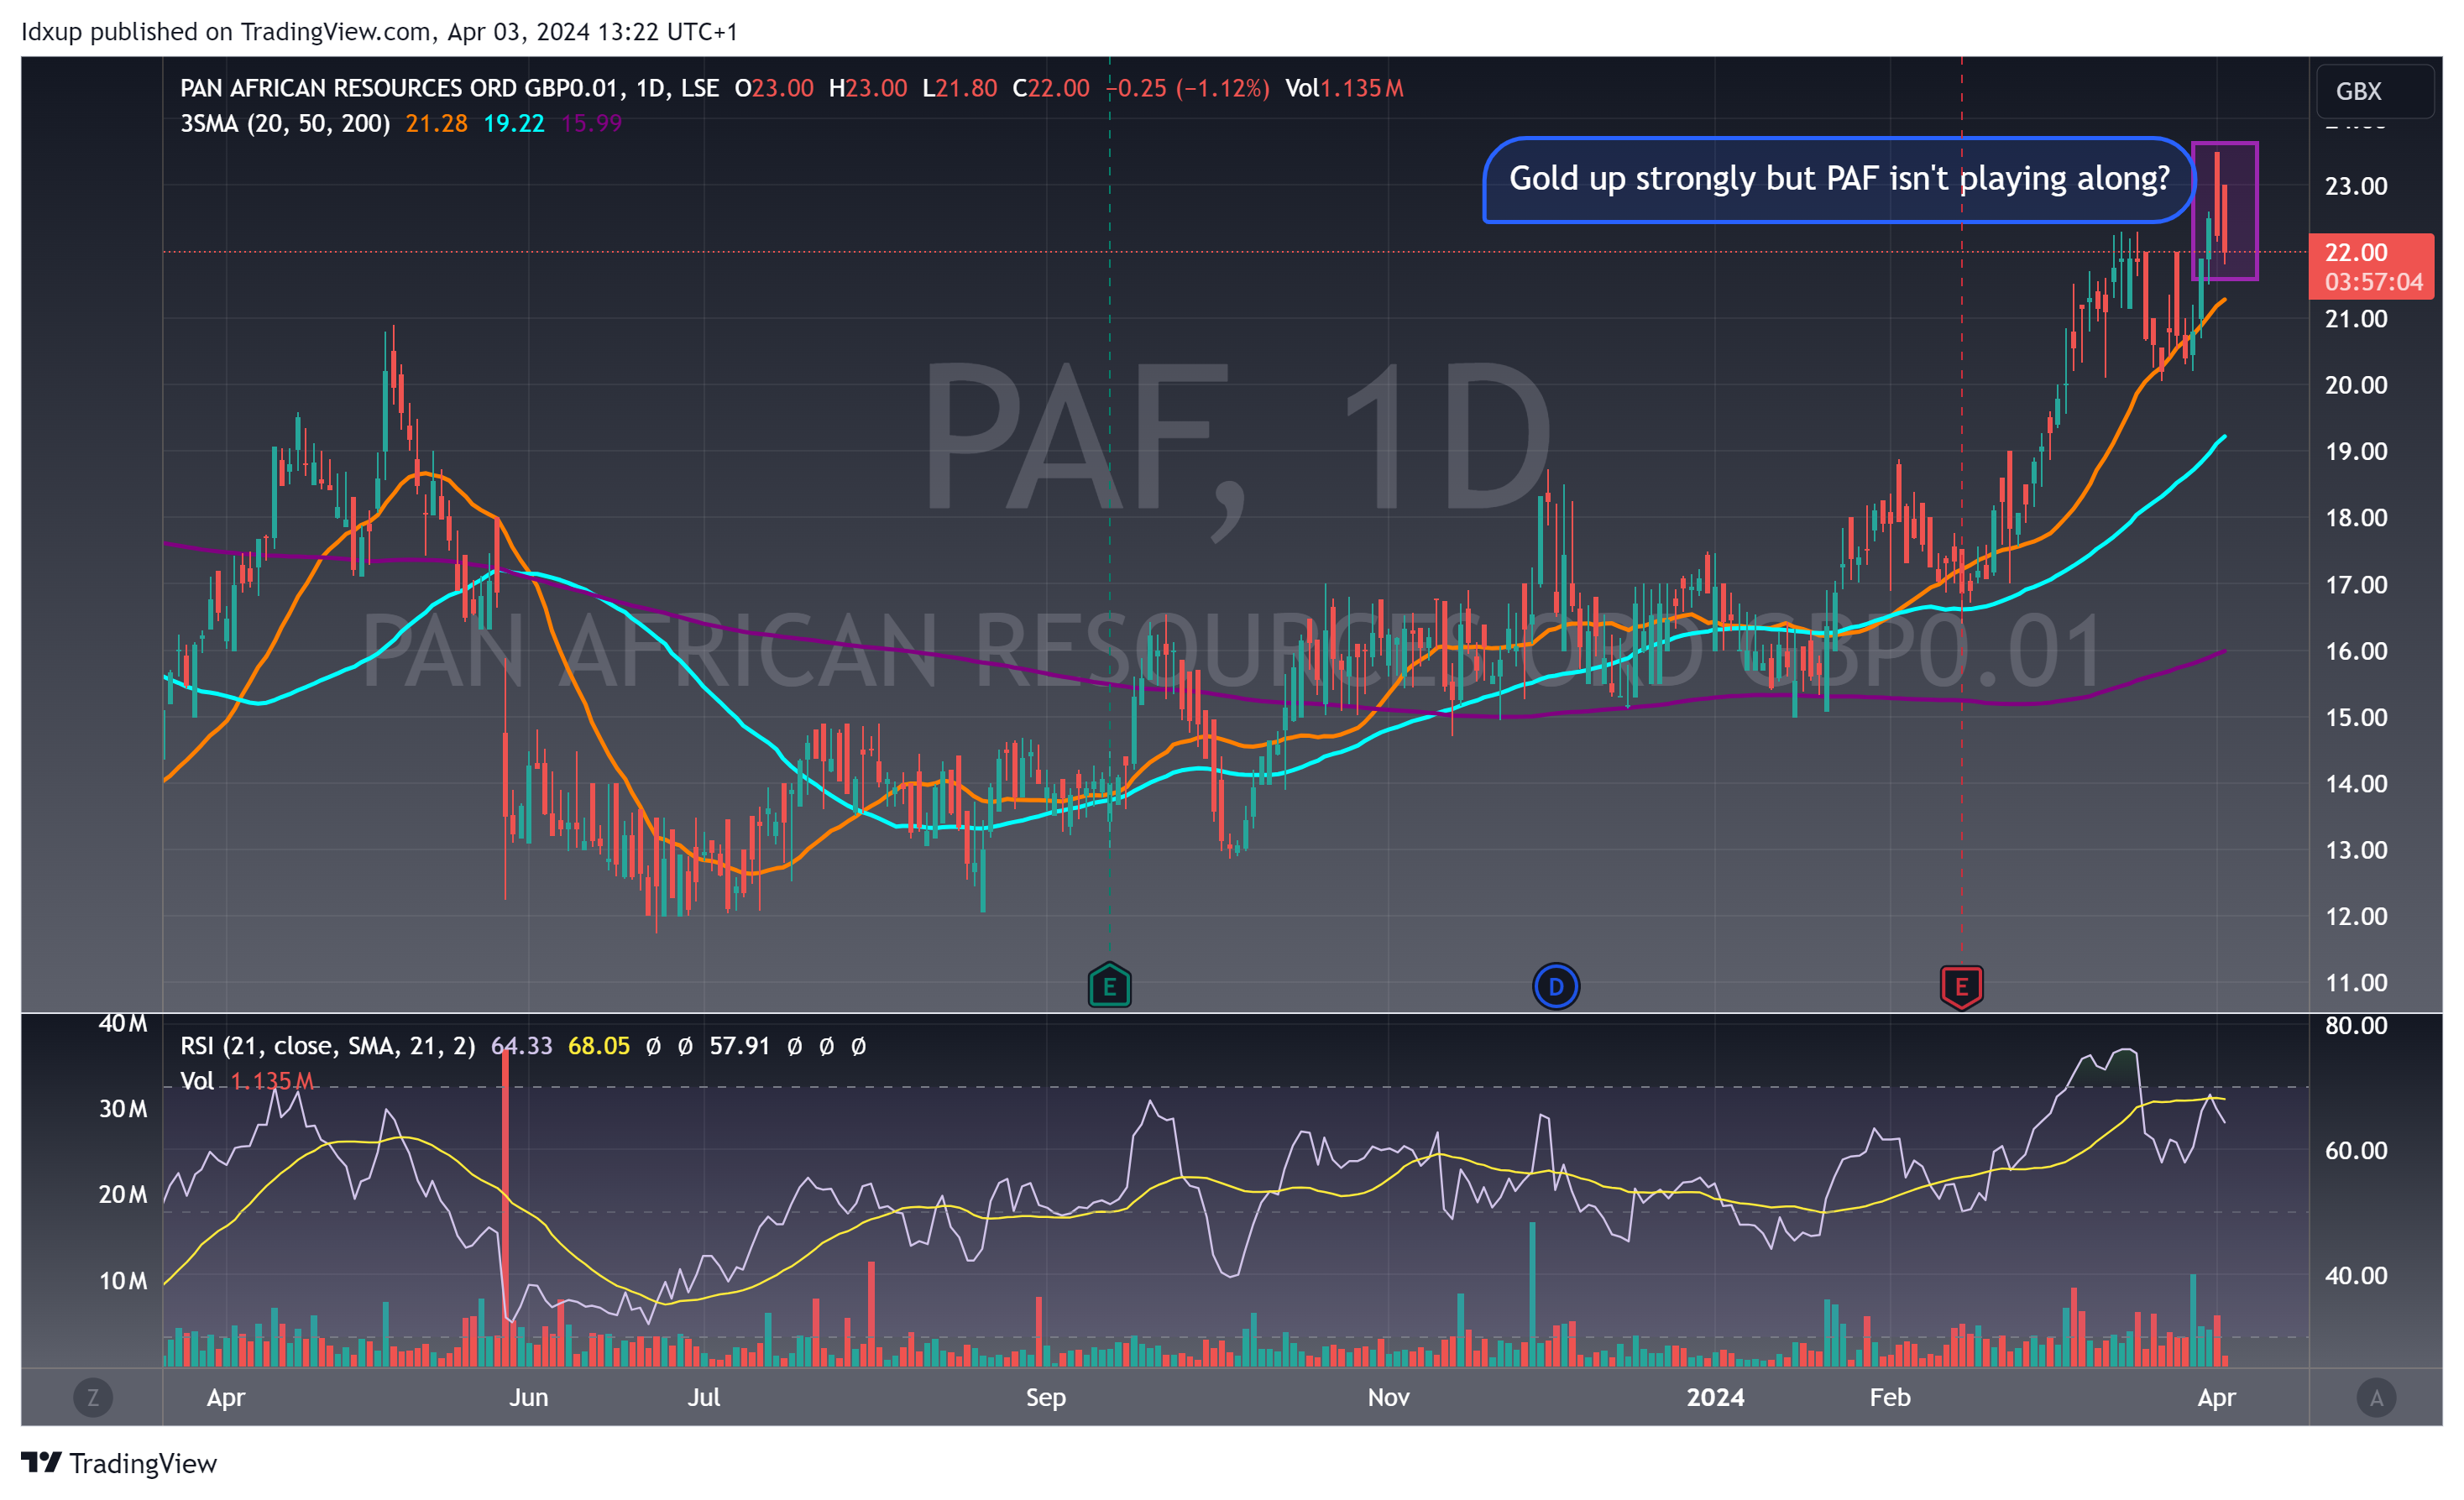Click the green E earnings marker in September
The image size is (2464, 1500).
(1109, 986)
